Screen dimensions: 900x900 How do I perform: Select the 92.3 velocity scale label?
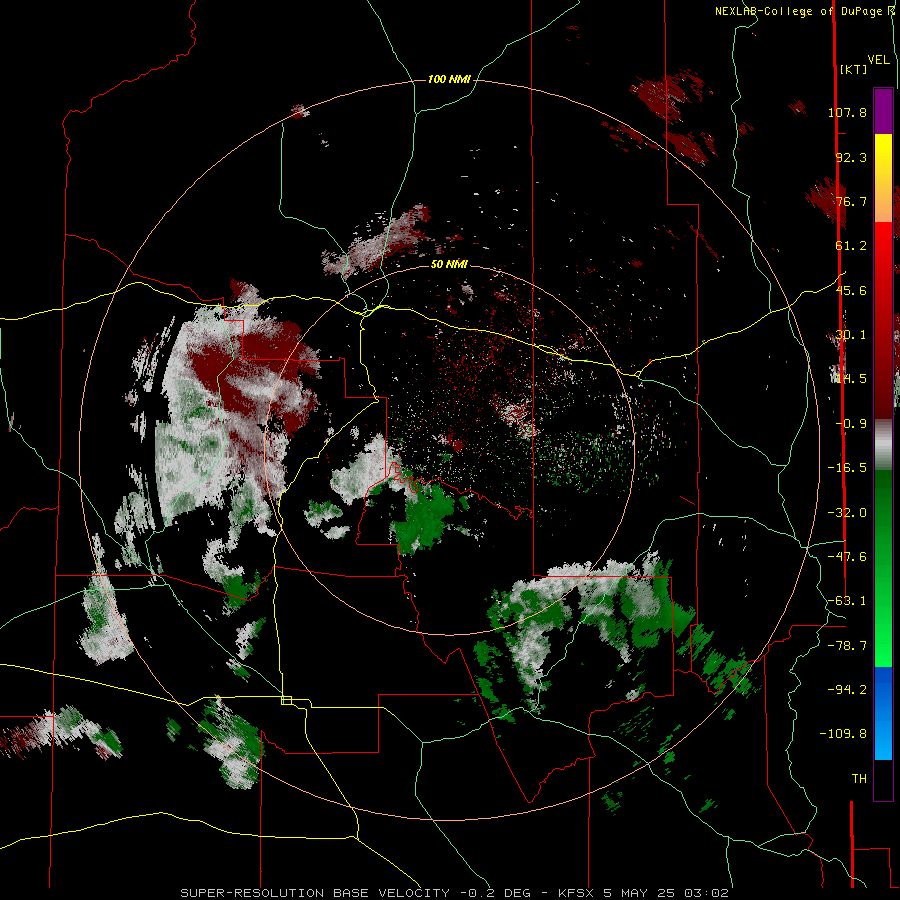click(x=851, y=157)
